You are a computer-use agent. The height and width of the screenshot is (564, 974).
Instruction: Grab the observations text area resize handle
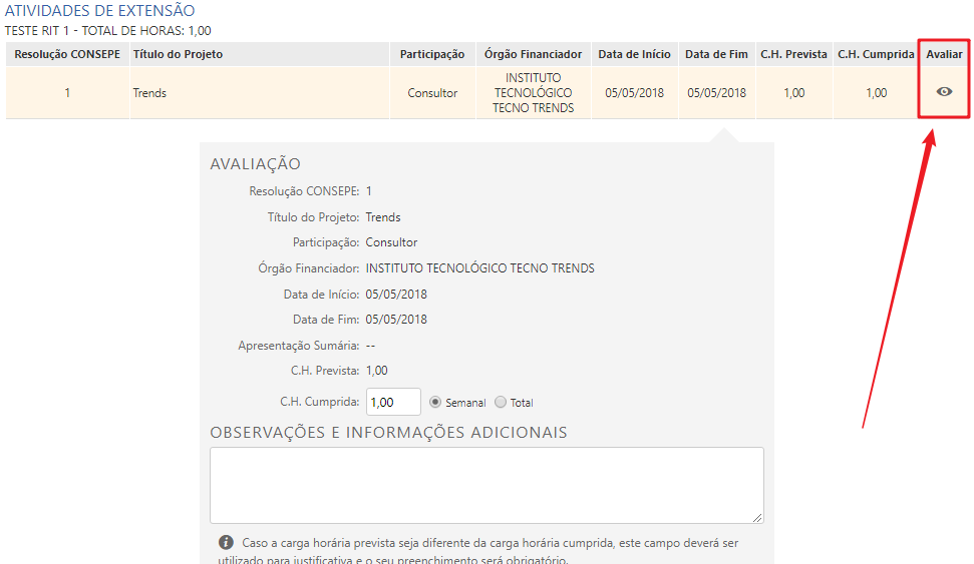(757, 517)
